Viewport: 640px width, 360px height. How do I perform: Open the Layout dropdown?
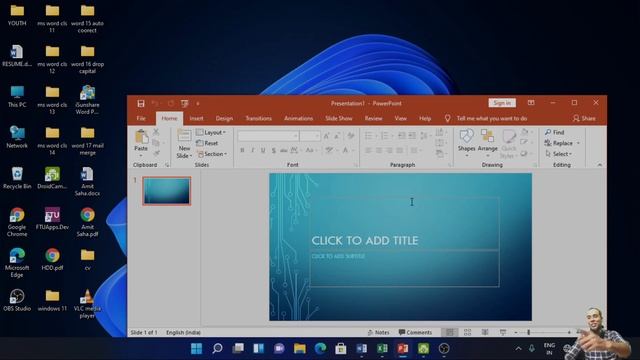click(x=211, y=132)
